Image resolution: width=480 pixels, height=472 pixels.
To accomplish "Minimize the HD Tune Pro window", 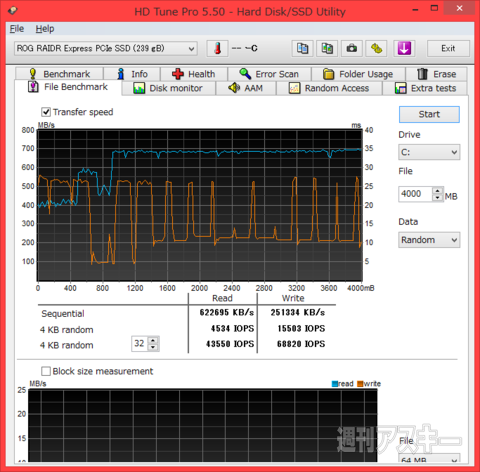I will [415, 9].
